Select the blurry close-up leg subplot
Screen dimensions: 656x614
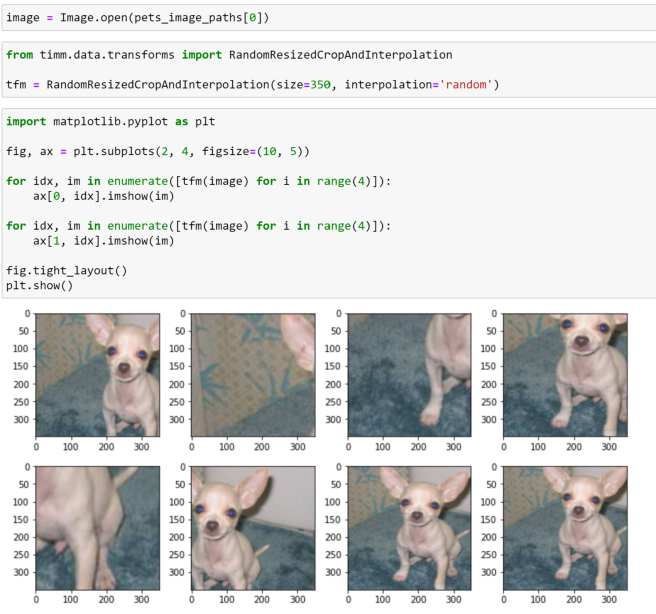click(97, 528)
